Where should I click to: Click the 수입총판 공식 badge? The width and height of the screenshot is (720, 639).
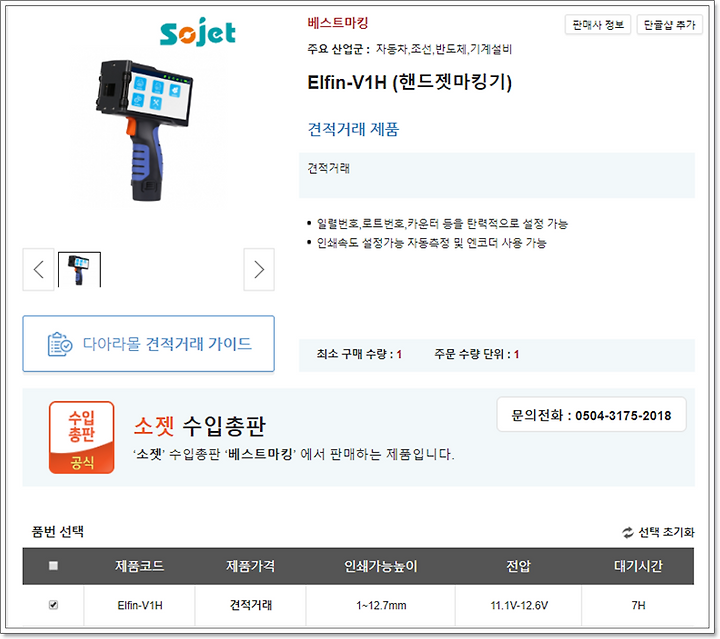tap(82, 437)
